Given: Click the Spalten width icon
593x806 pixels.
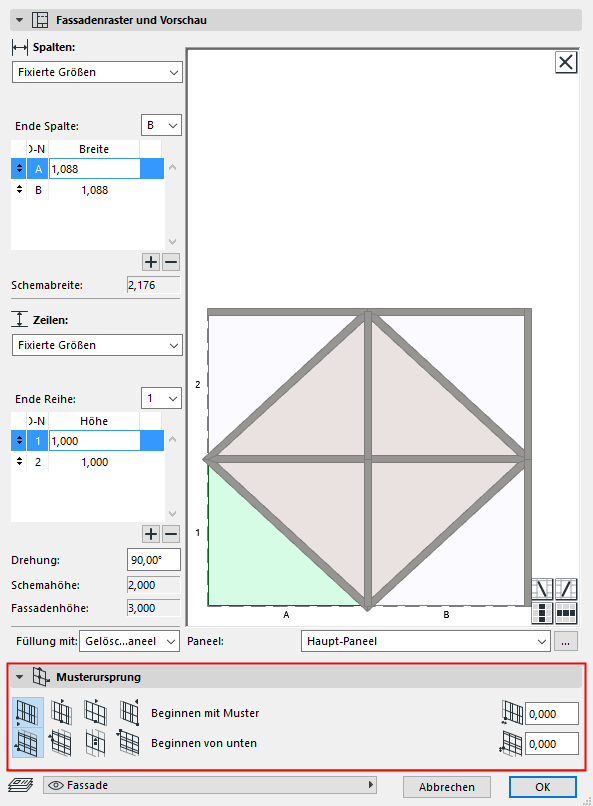Looking at the screenshot, I should coord(20,47).
